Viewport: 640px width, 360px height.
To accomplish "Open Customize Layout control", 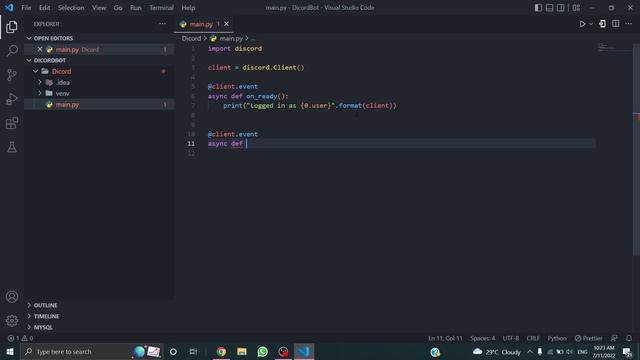I will (576, 8).
